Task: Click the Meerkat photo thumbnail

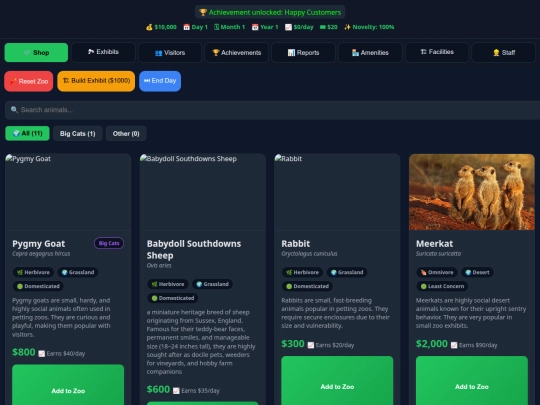Action: click(x=472, y=192)
